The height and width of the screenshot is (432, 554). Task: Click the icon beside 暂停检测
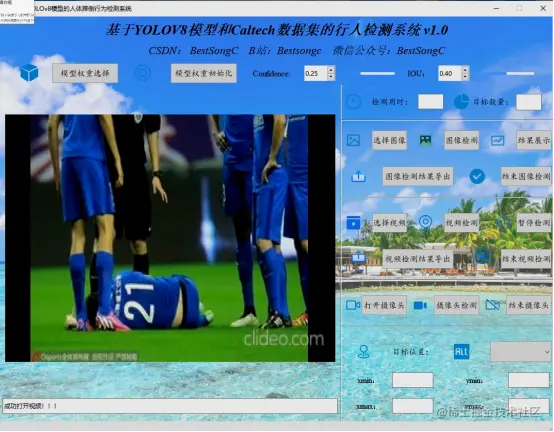502,223
